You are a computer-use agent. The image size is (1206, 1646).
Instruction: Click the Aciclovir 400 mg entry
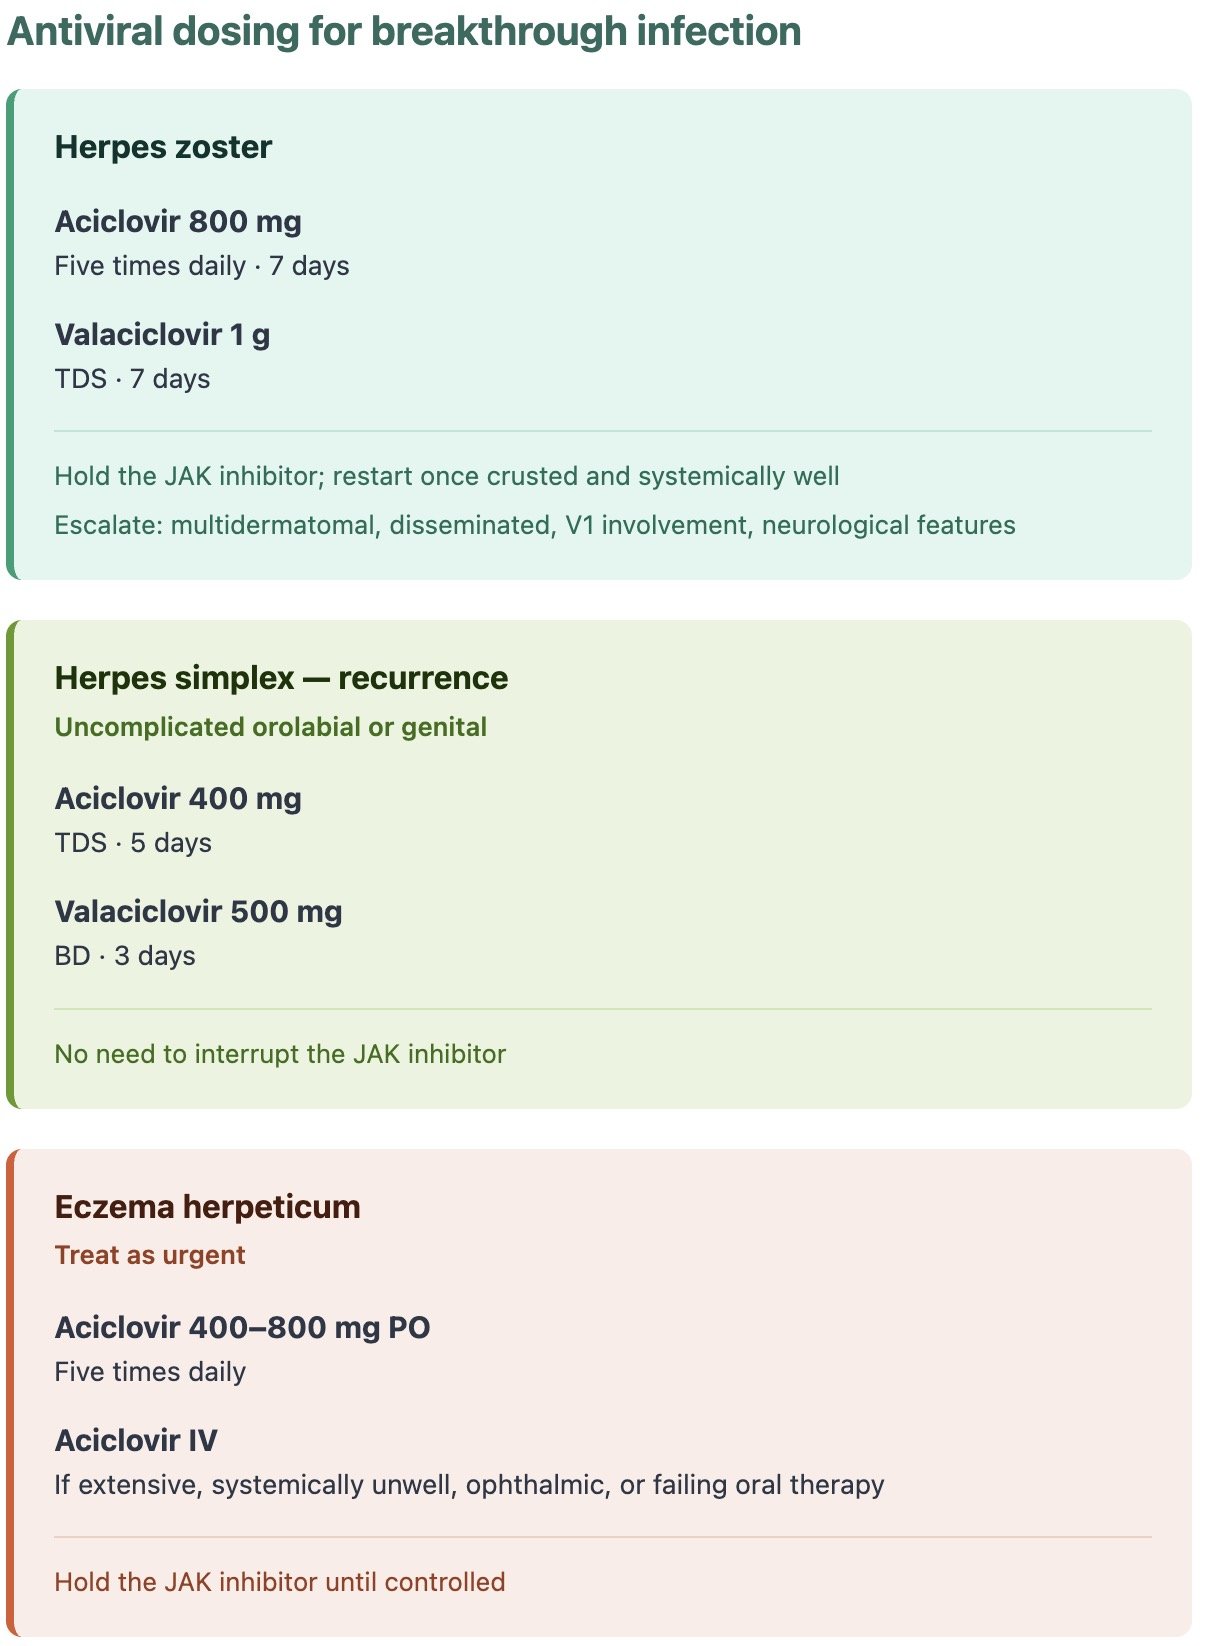click(178, 798)
